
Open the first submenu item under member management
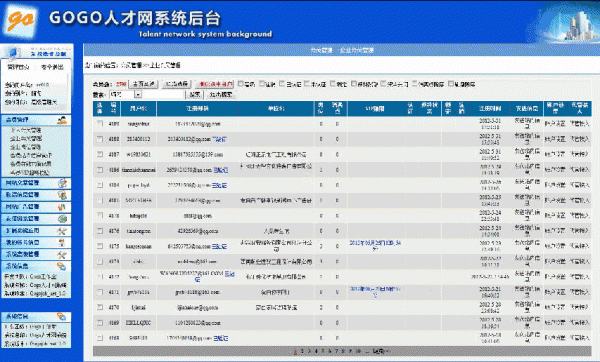pyautogui.click(x=26, y=130)
